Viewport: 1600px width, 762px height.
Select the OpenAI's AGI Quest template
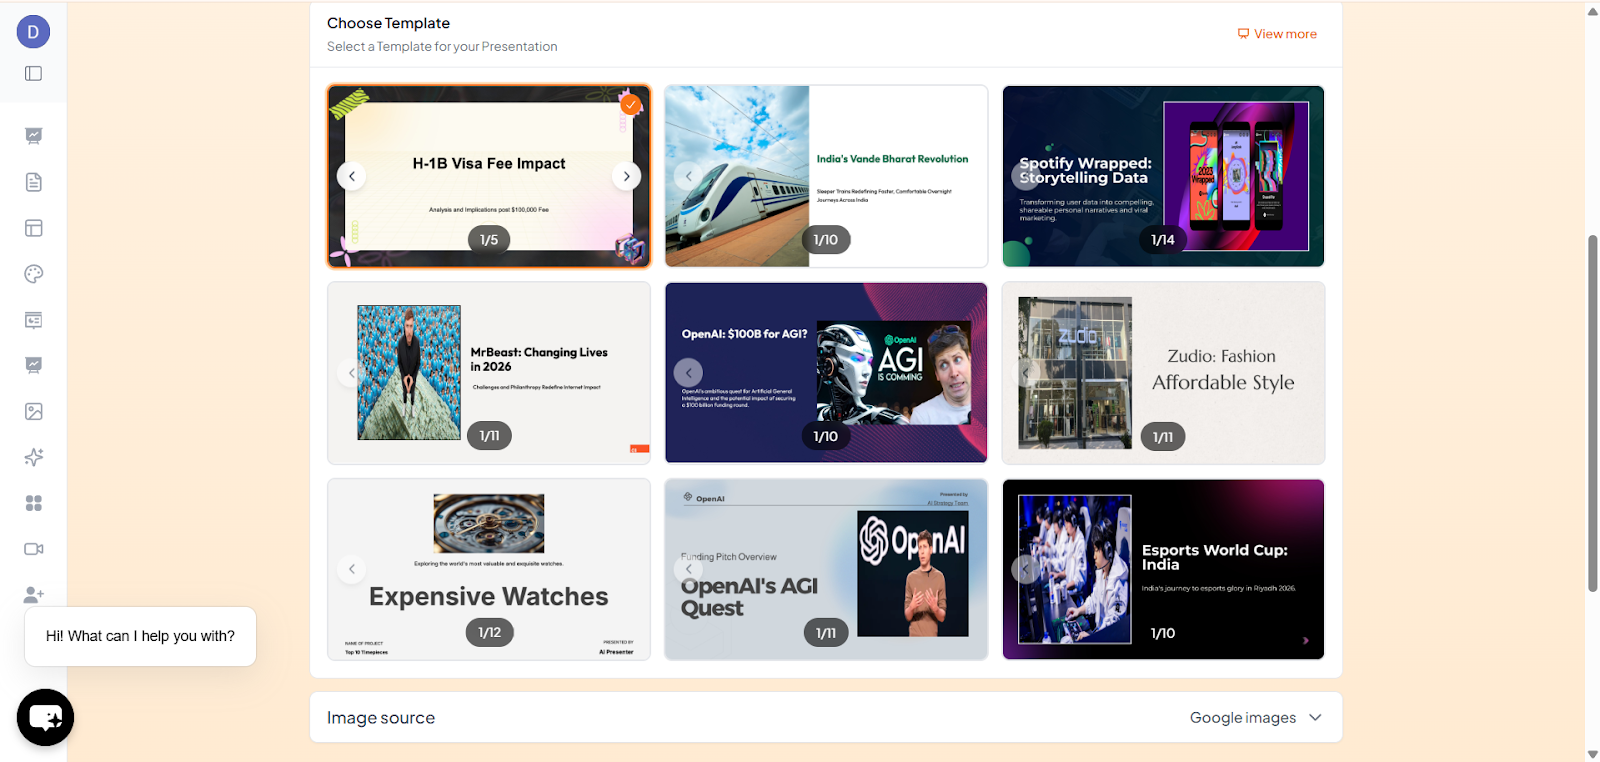click(826, 569)
